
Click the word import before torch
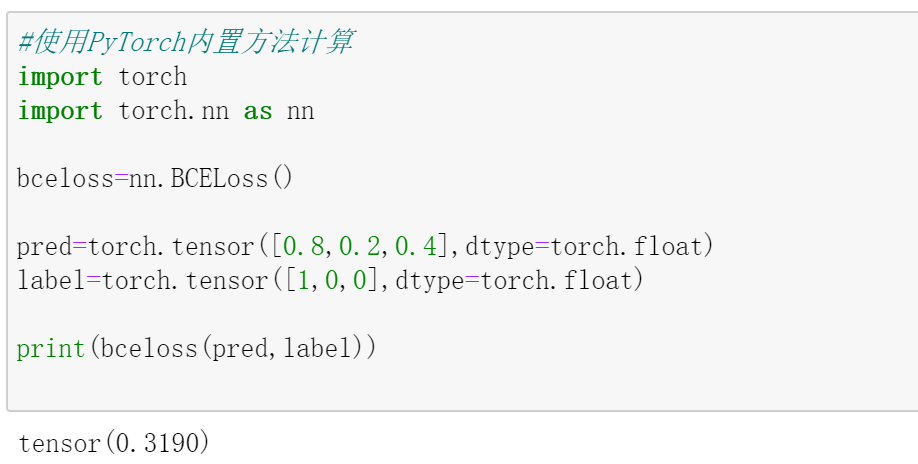tap(60, 77)
